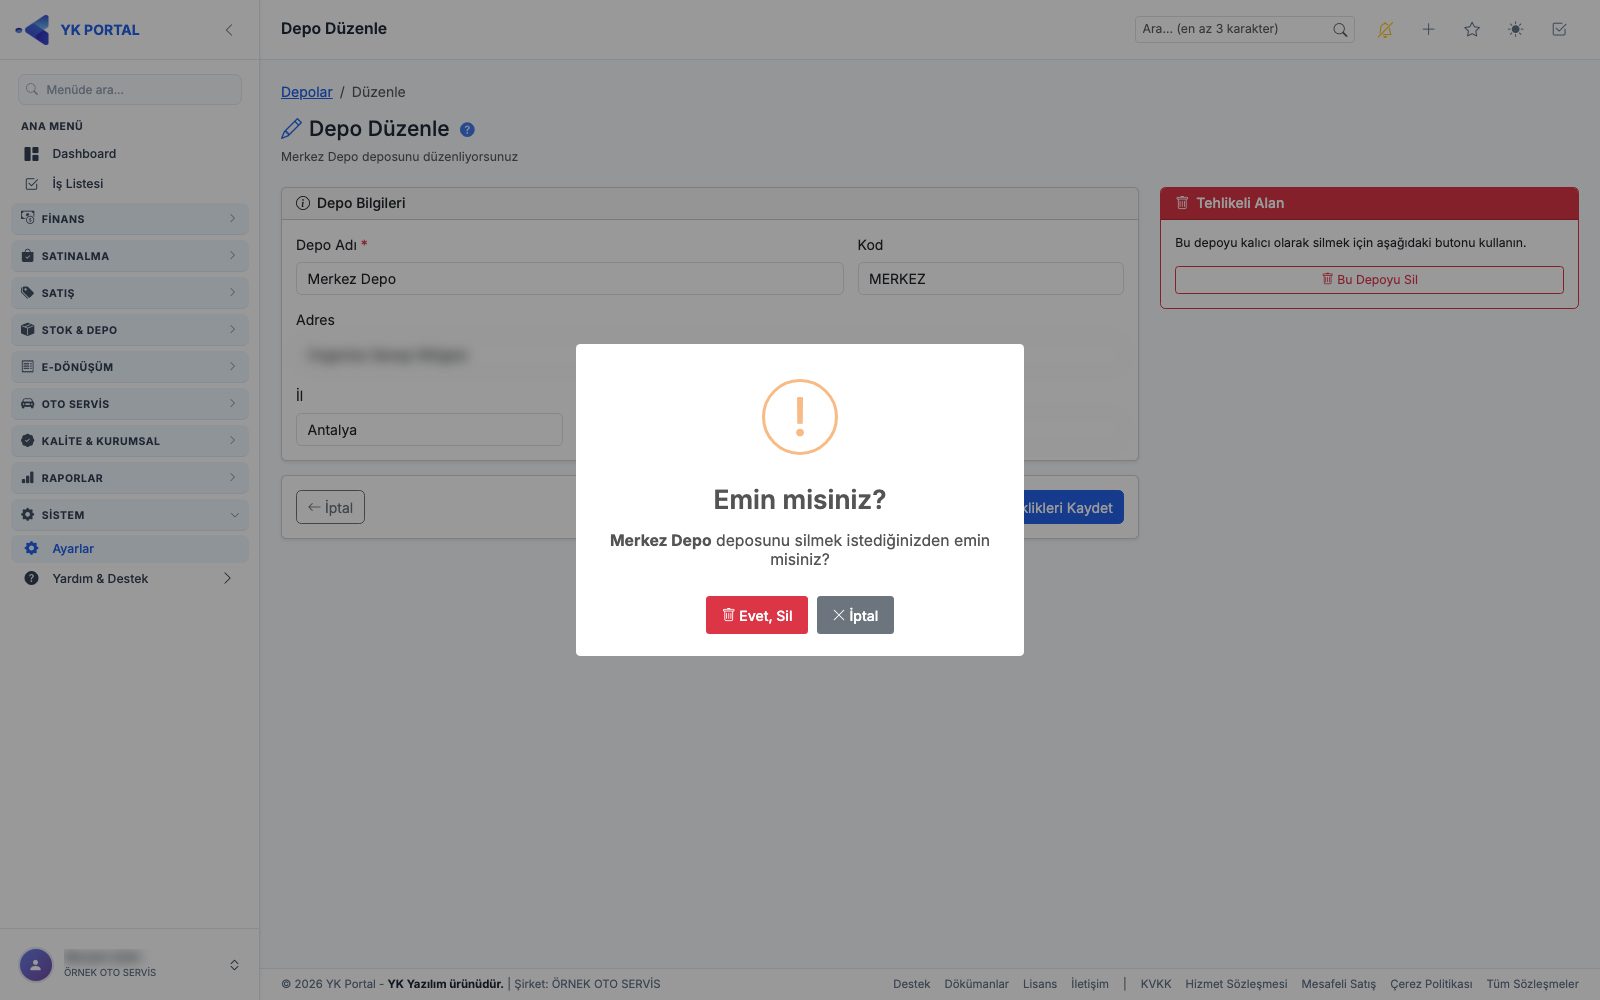1600x1000 pixels.
Task: Click the Bu Depoyu Sil button
Action: click(x=1369, y=280)
